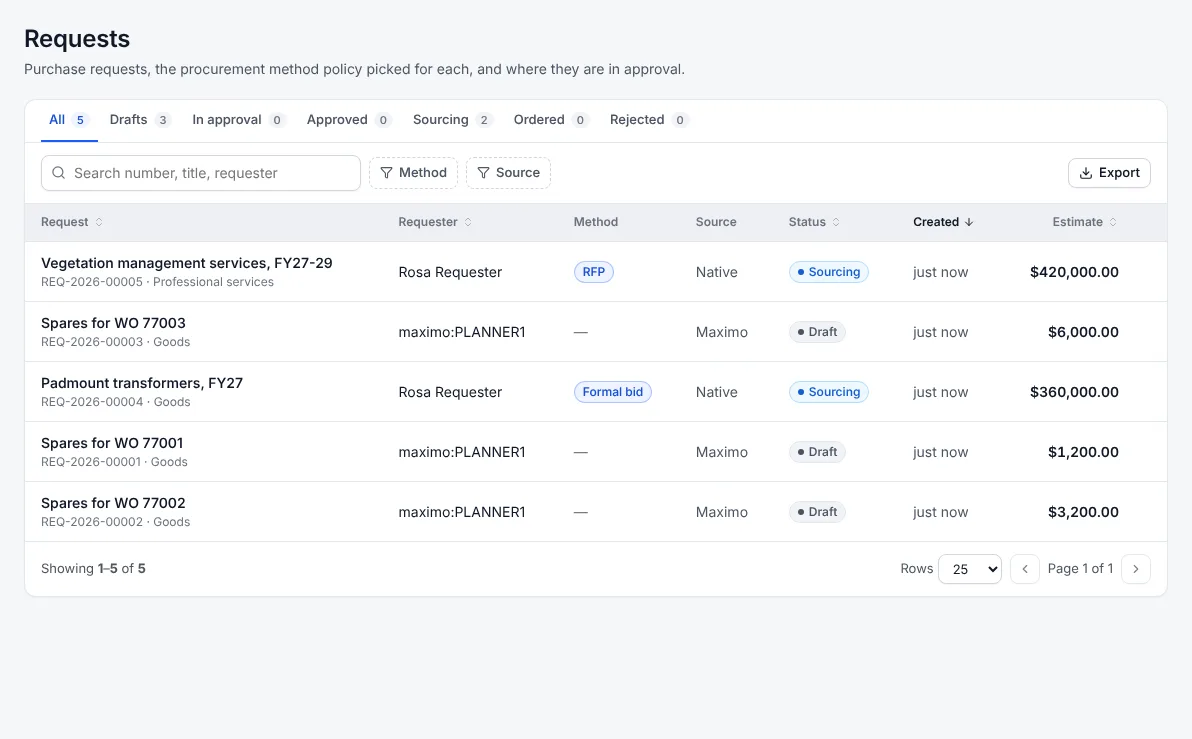Click the Formal bid method badge
Viewport: 1192px width, 739px height.
(x=613, y=392)
